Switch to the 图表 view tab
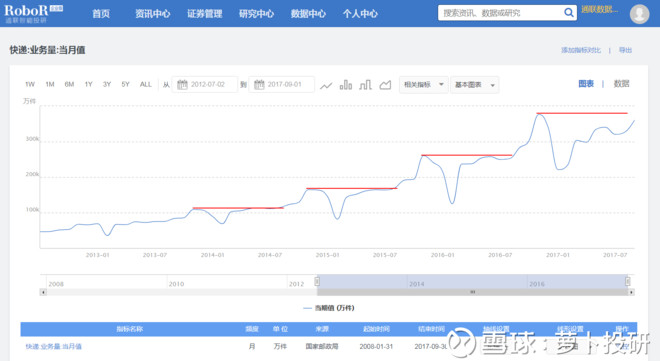 coord(586,84)
